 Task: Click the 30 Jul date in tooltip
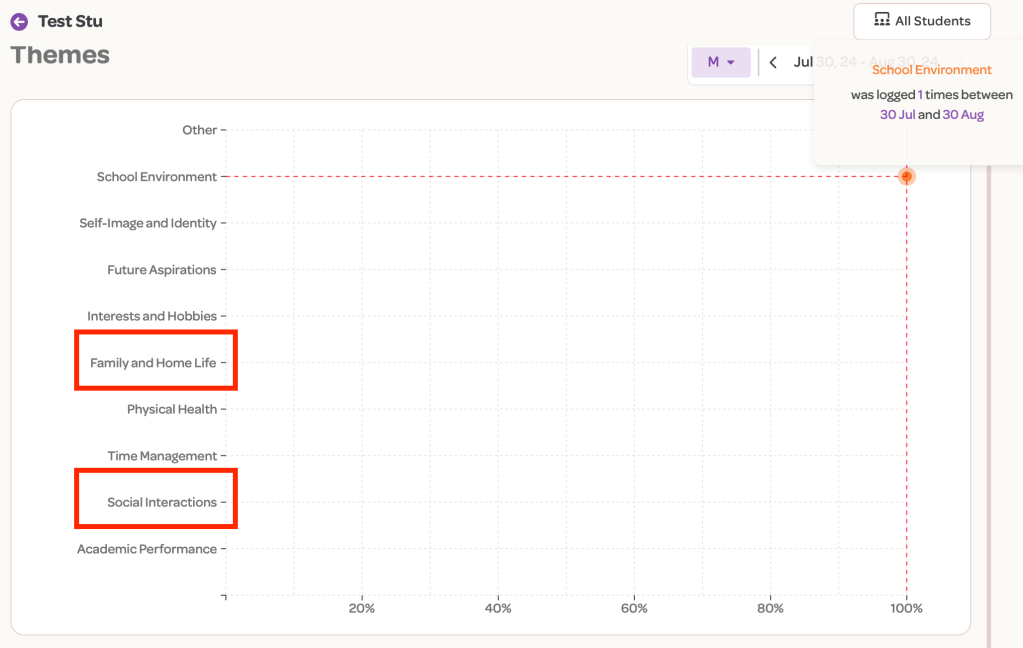tap(897, 115)
